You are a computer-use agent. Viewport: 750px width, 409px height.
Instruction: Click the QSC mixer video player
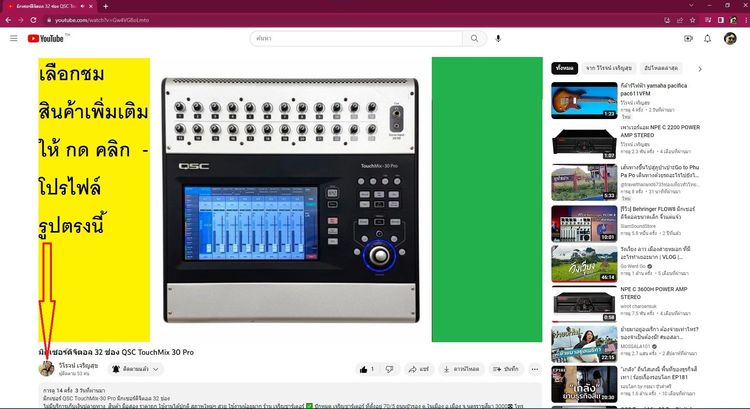pos(290,199)
